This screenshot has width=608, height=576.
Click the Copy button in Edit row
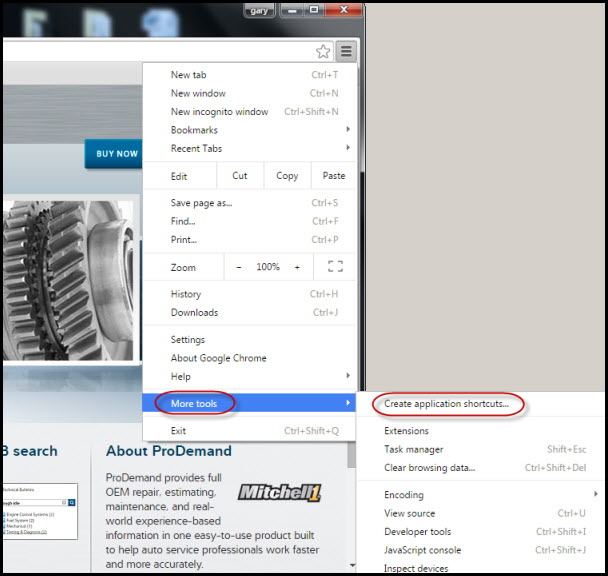287,176
